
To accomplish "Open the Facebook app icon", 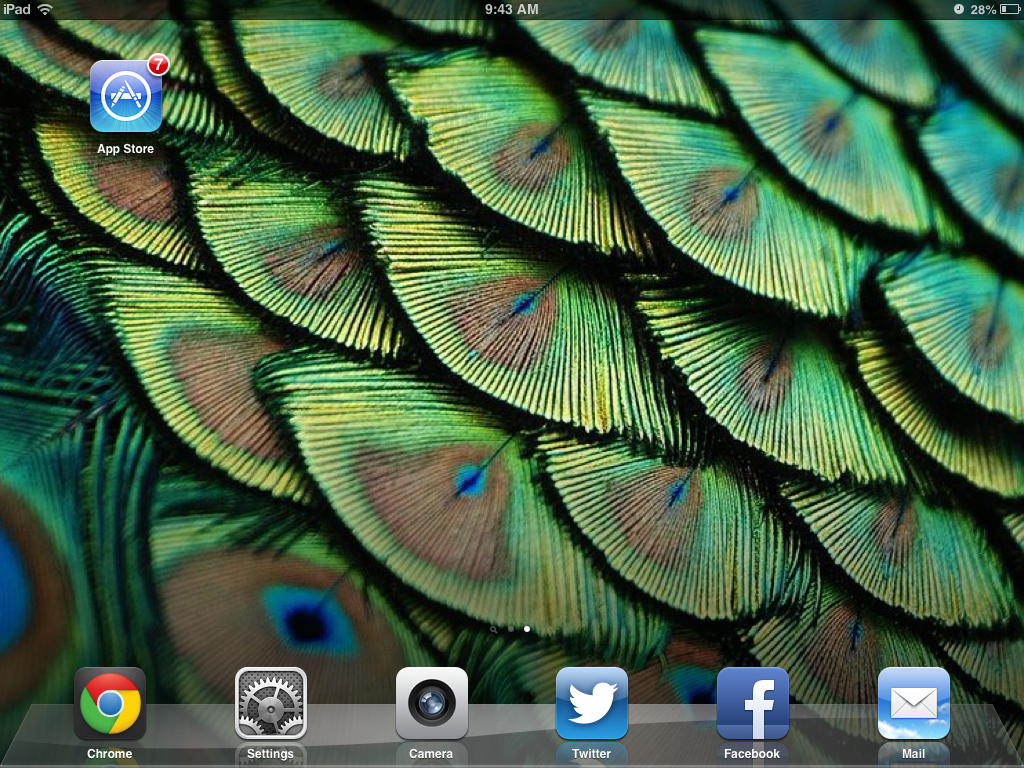I will click(753, 704).
